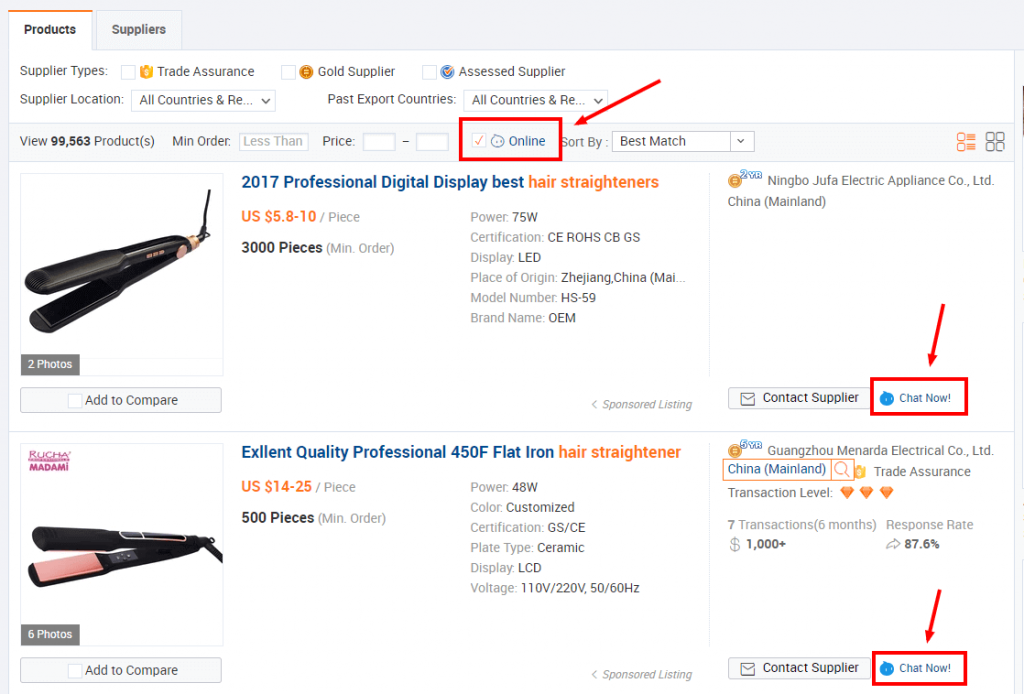The height and width of the screenshot is (694, 1024).
Task: Enable the Trade Assurance checkbox
Action: 128,72
